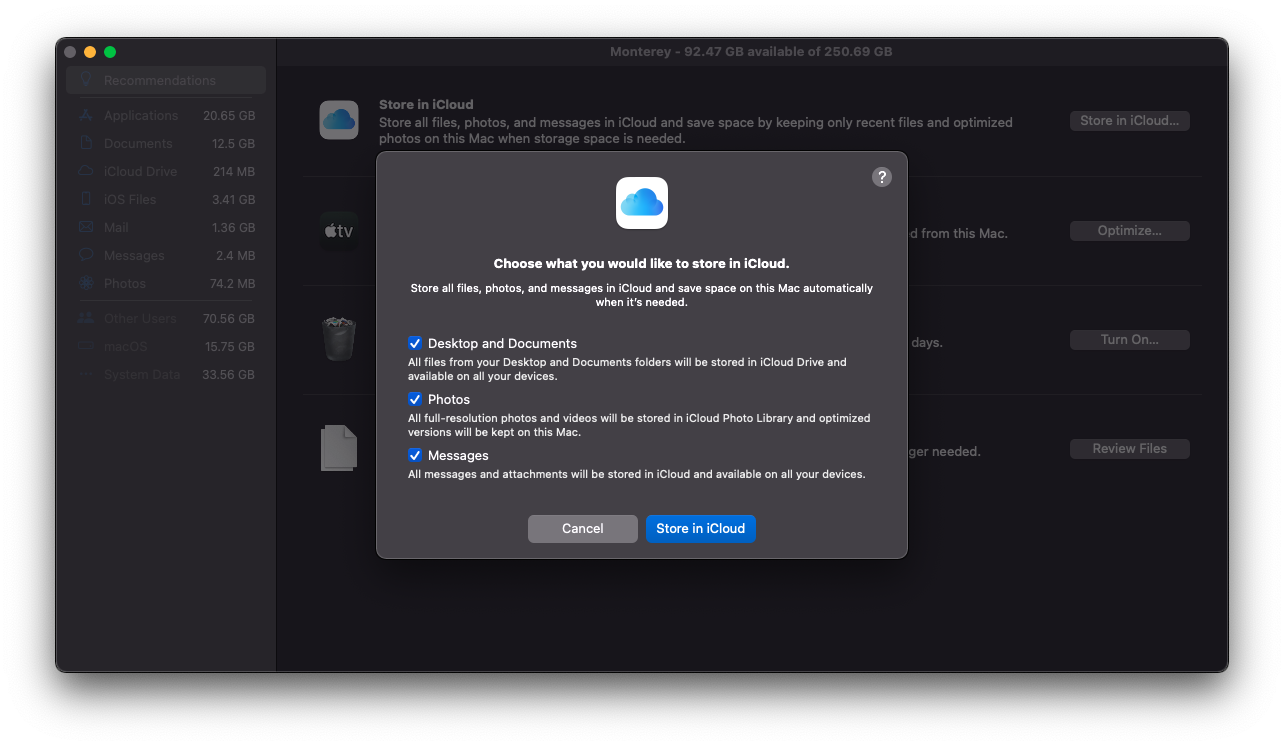Click the text "All full-resolution photos and videos will be stored"

(539, 418)
